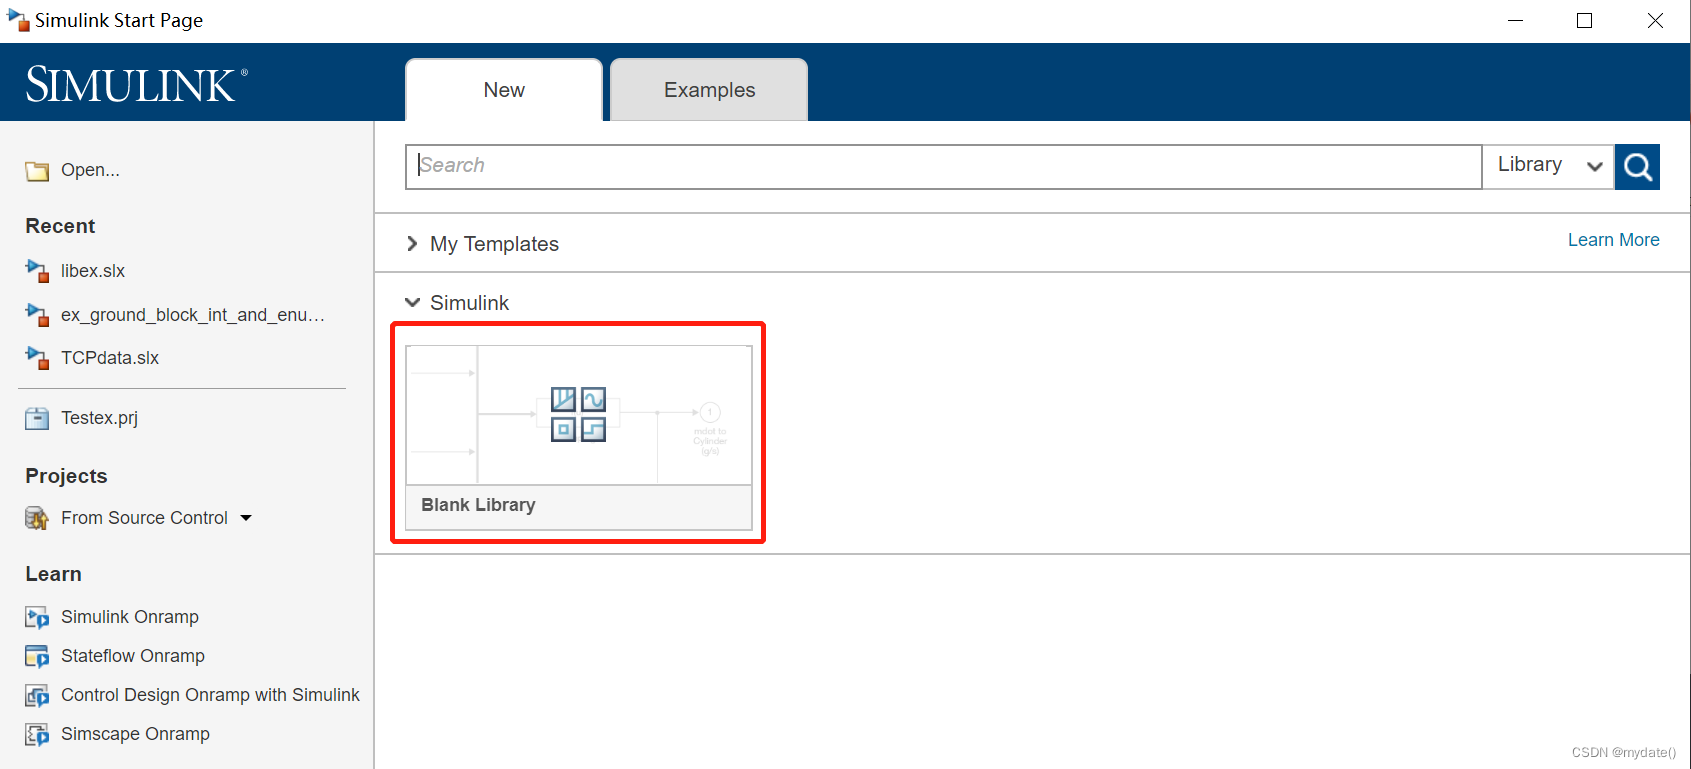Image resolution: width=1691 pixels, height=769 pixels.
Task: Open recent file ex_ground_block_int_and_enu…
Action: [x=193, y=315]
